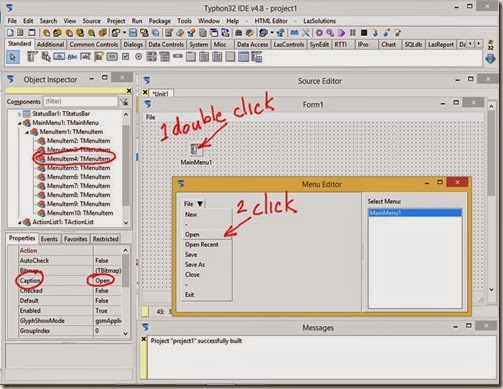The width and height of the screenshot is (503, 389).
Task: Pick the TActionList component in palette
Action: coord(256,57)
